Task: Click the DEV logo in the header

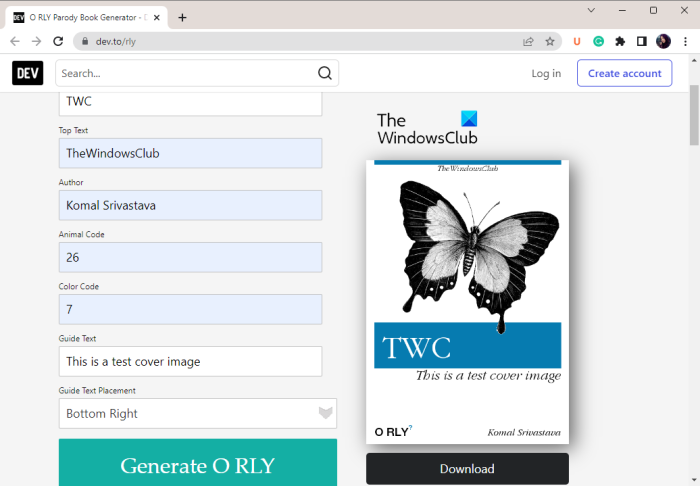Action: [28, 73]
